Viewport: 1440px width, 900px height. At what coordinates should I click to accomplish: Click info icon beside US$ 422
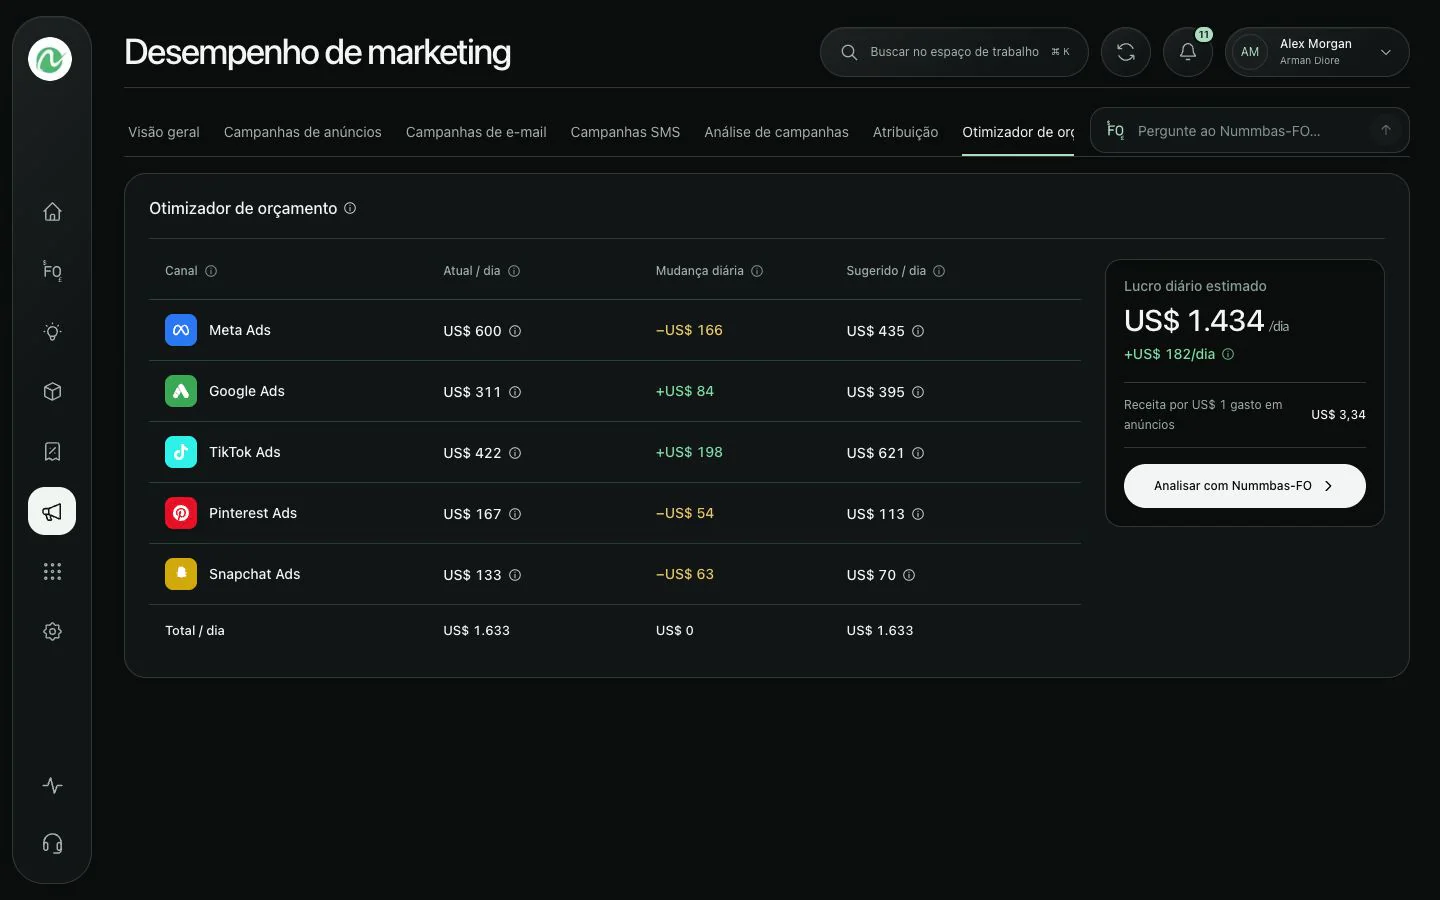[x=515, y=453]
